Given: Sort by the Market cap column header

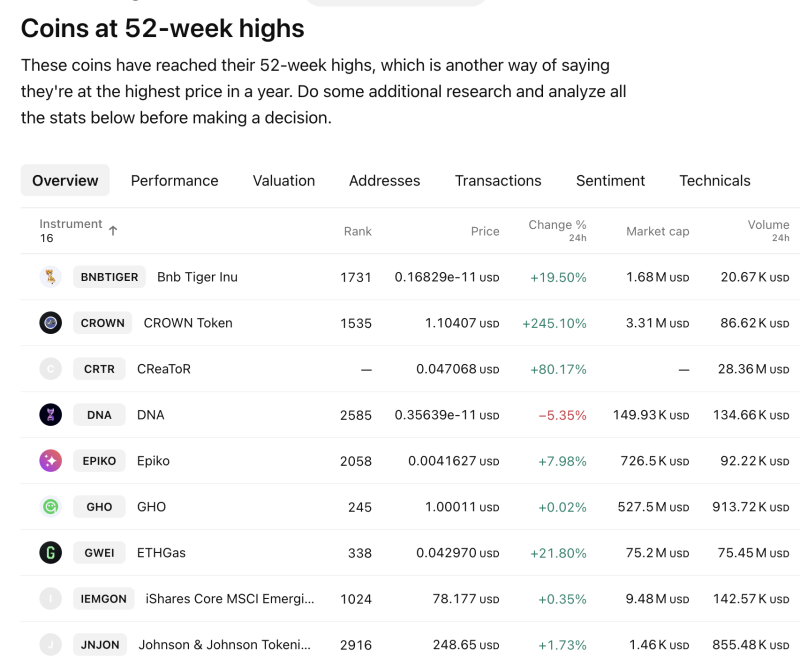Looking at the screenshot, I should coord(659,231).
